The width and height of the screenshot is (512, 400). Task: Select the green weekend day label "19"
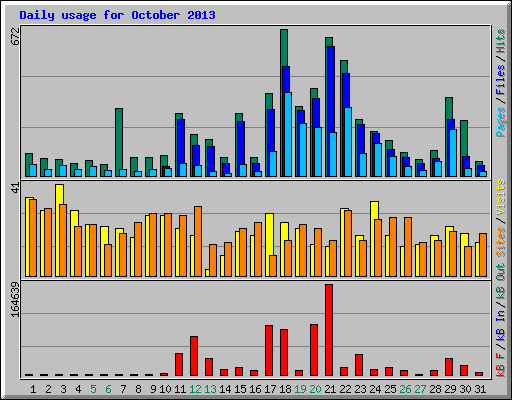coord(300,389)
